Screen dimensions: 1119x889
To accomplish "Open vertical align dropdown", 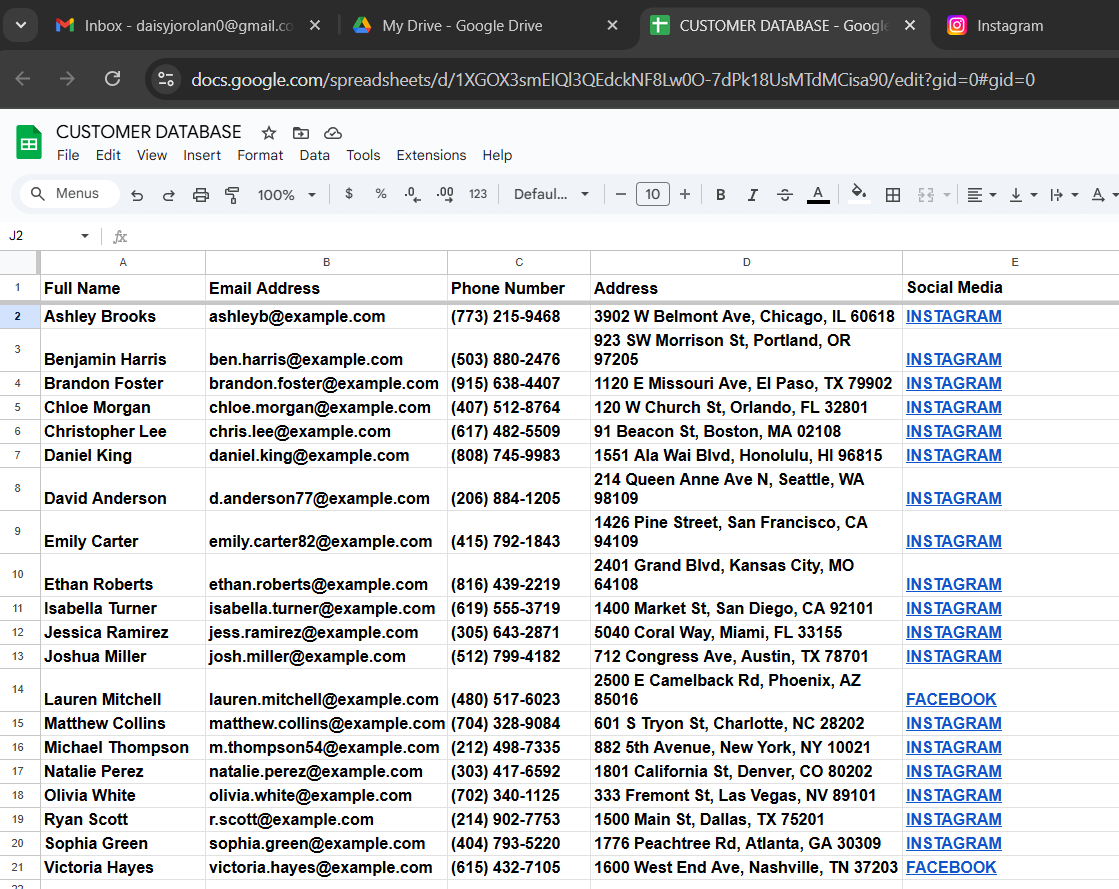I will point(1023,195).
